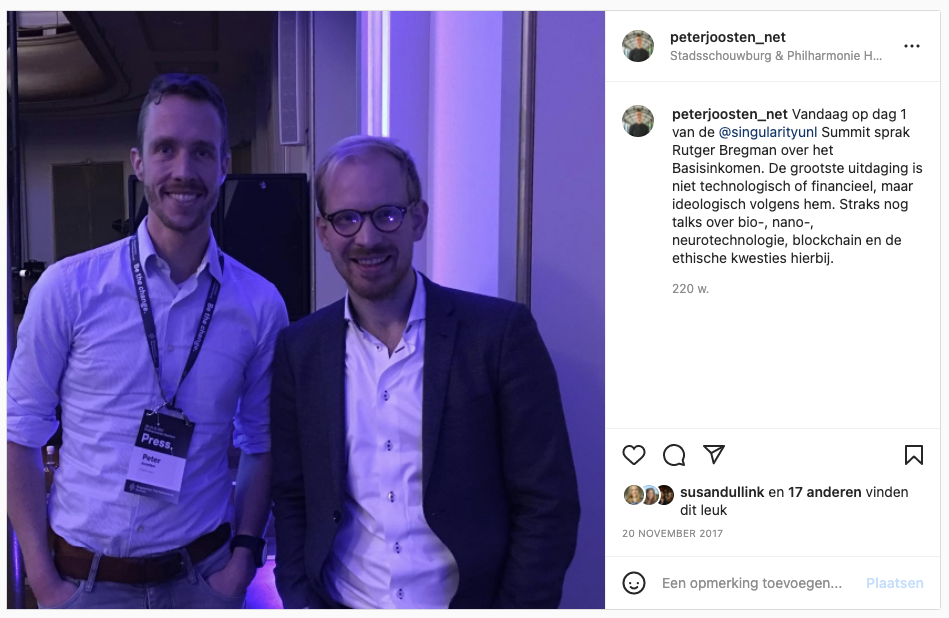
Task: Click the Plaatsen post button
Action: [x=895, y=583]
